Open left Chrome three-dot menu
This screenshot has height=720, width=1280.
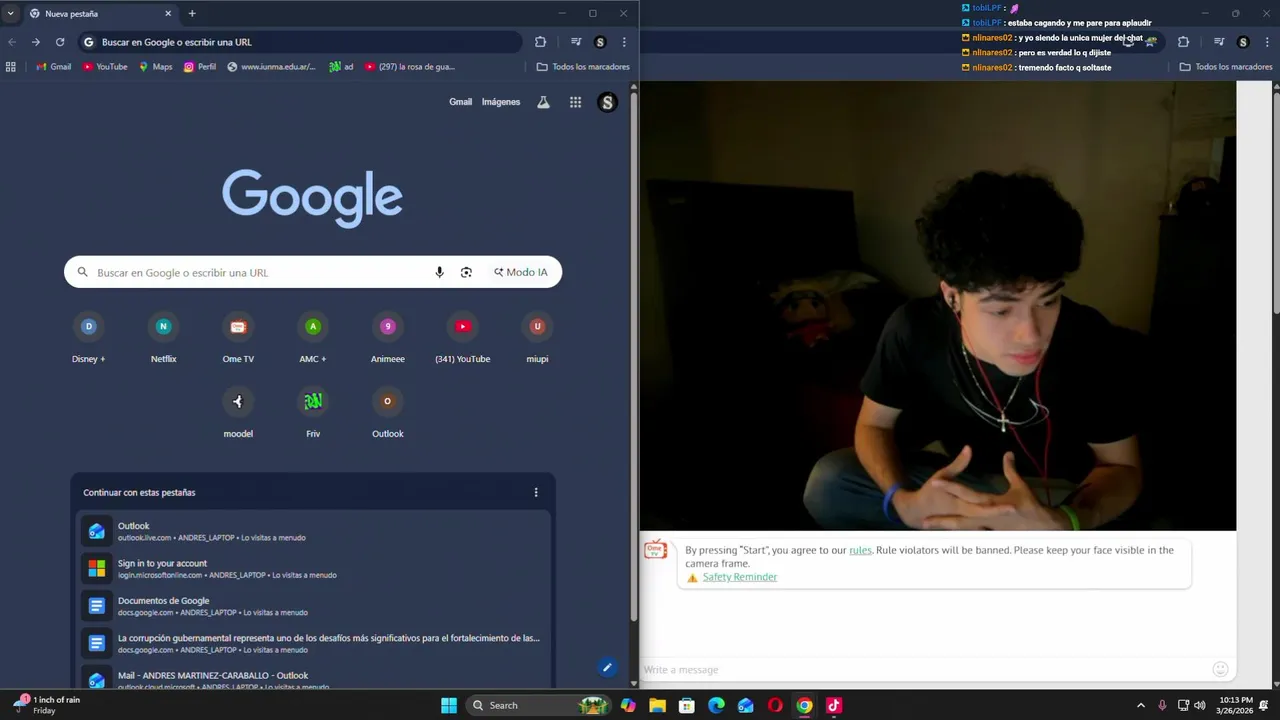pos(624,42)
